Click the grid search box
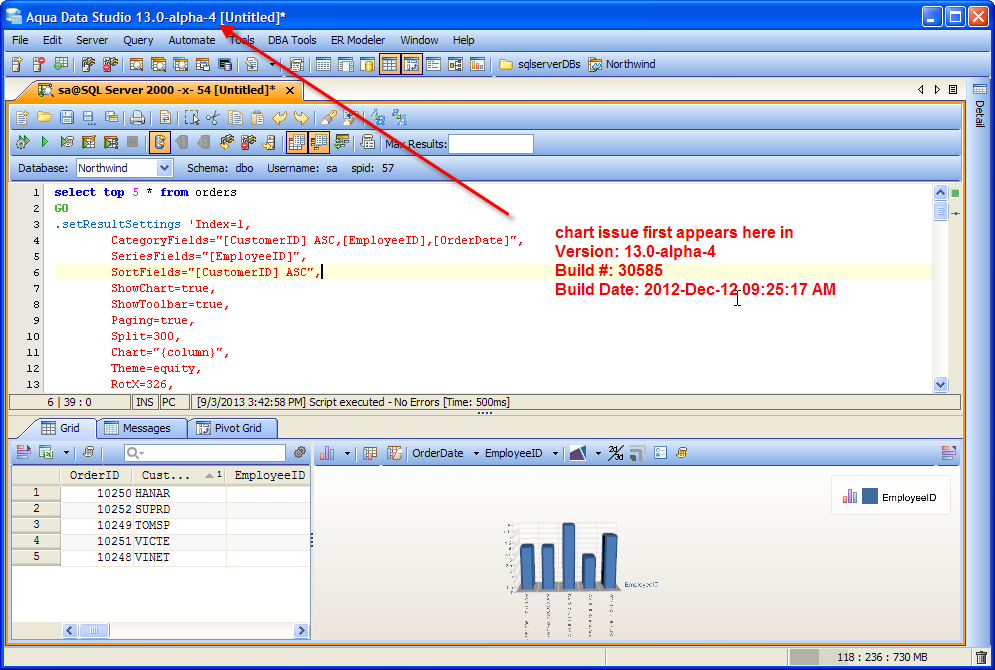Screen dimensions: 995x670 click(204, 452)
